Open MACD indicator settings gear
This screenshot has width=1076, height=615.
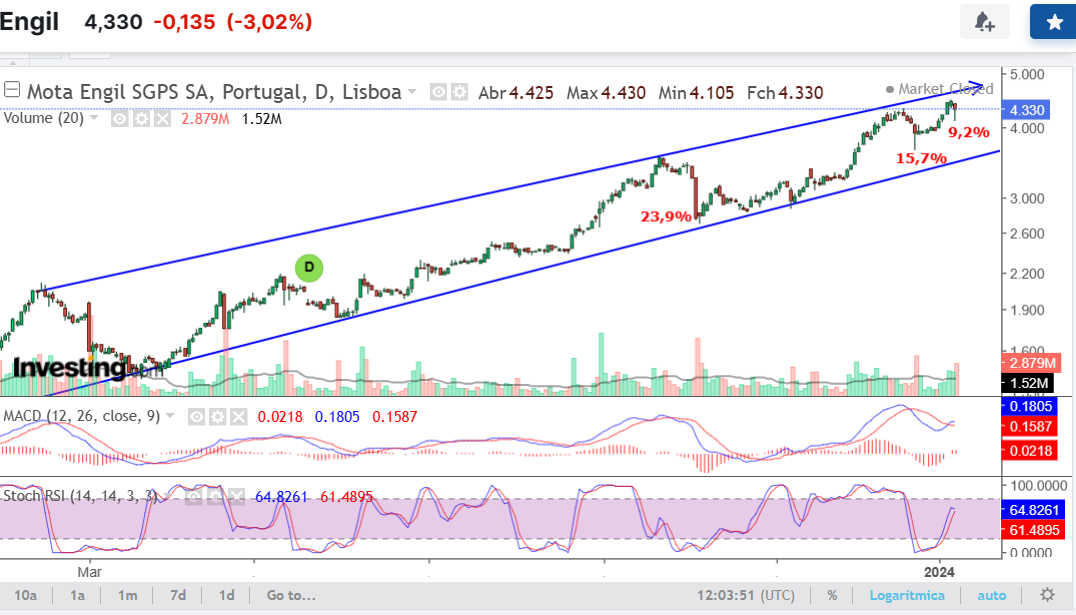point(218,417)
